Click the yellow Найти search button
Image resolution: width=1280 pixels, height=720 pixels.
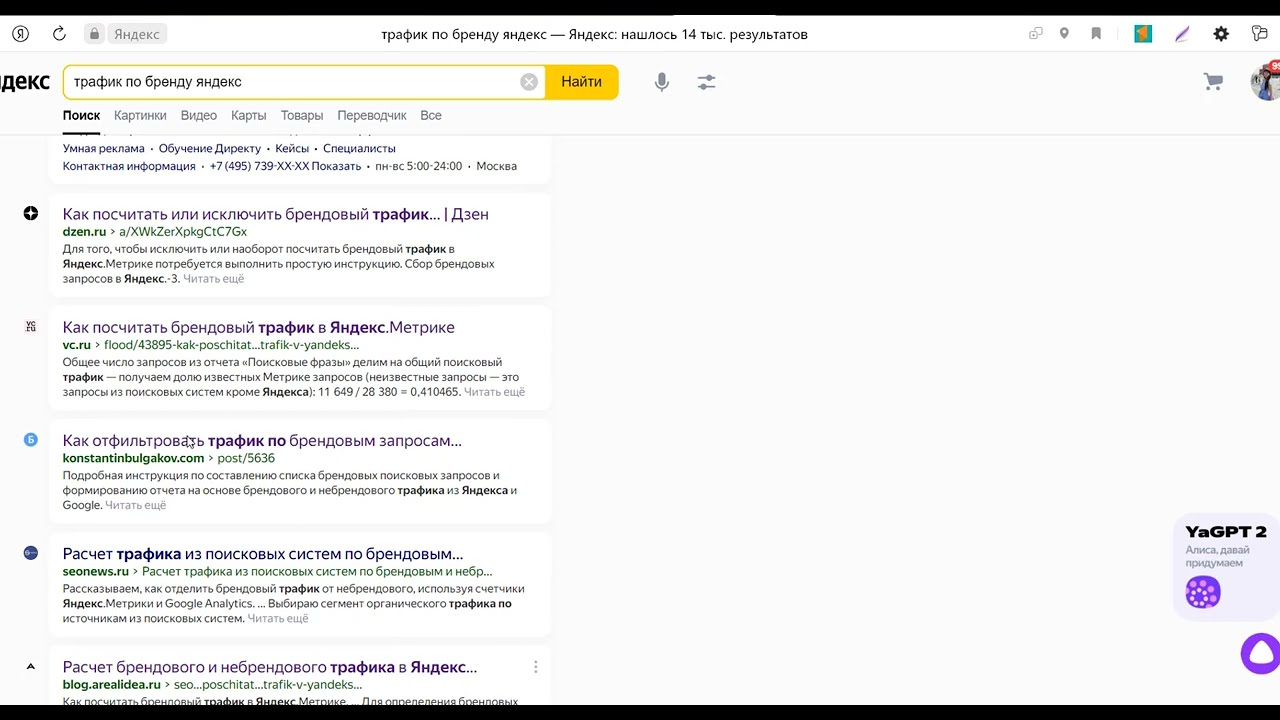coord(581,82)
